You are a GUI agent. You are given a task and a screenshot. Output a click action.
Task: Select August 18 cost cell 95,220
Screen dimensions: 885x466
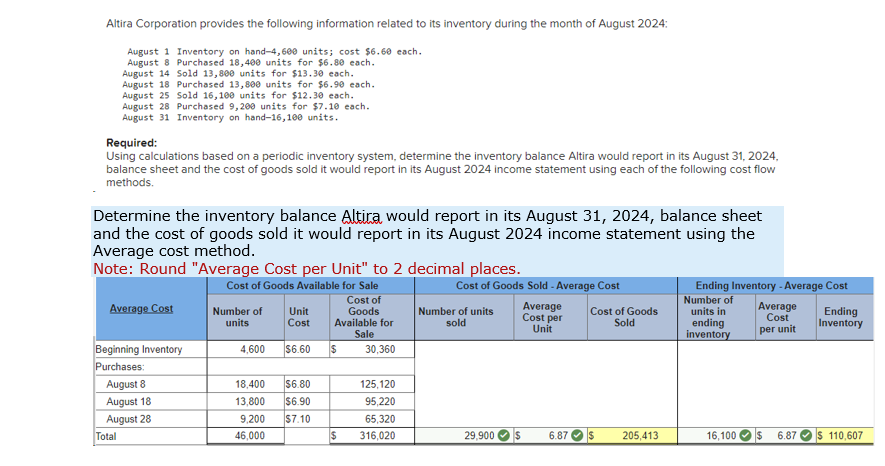pyautogui.click(x=371, y=402)
